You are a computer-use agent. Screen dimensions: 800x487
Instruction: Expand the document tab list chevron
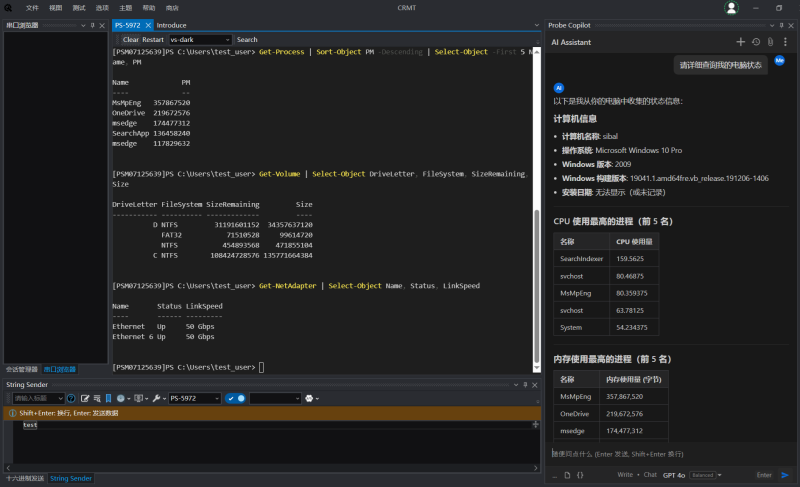536,25
